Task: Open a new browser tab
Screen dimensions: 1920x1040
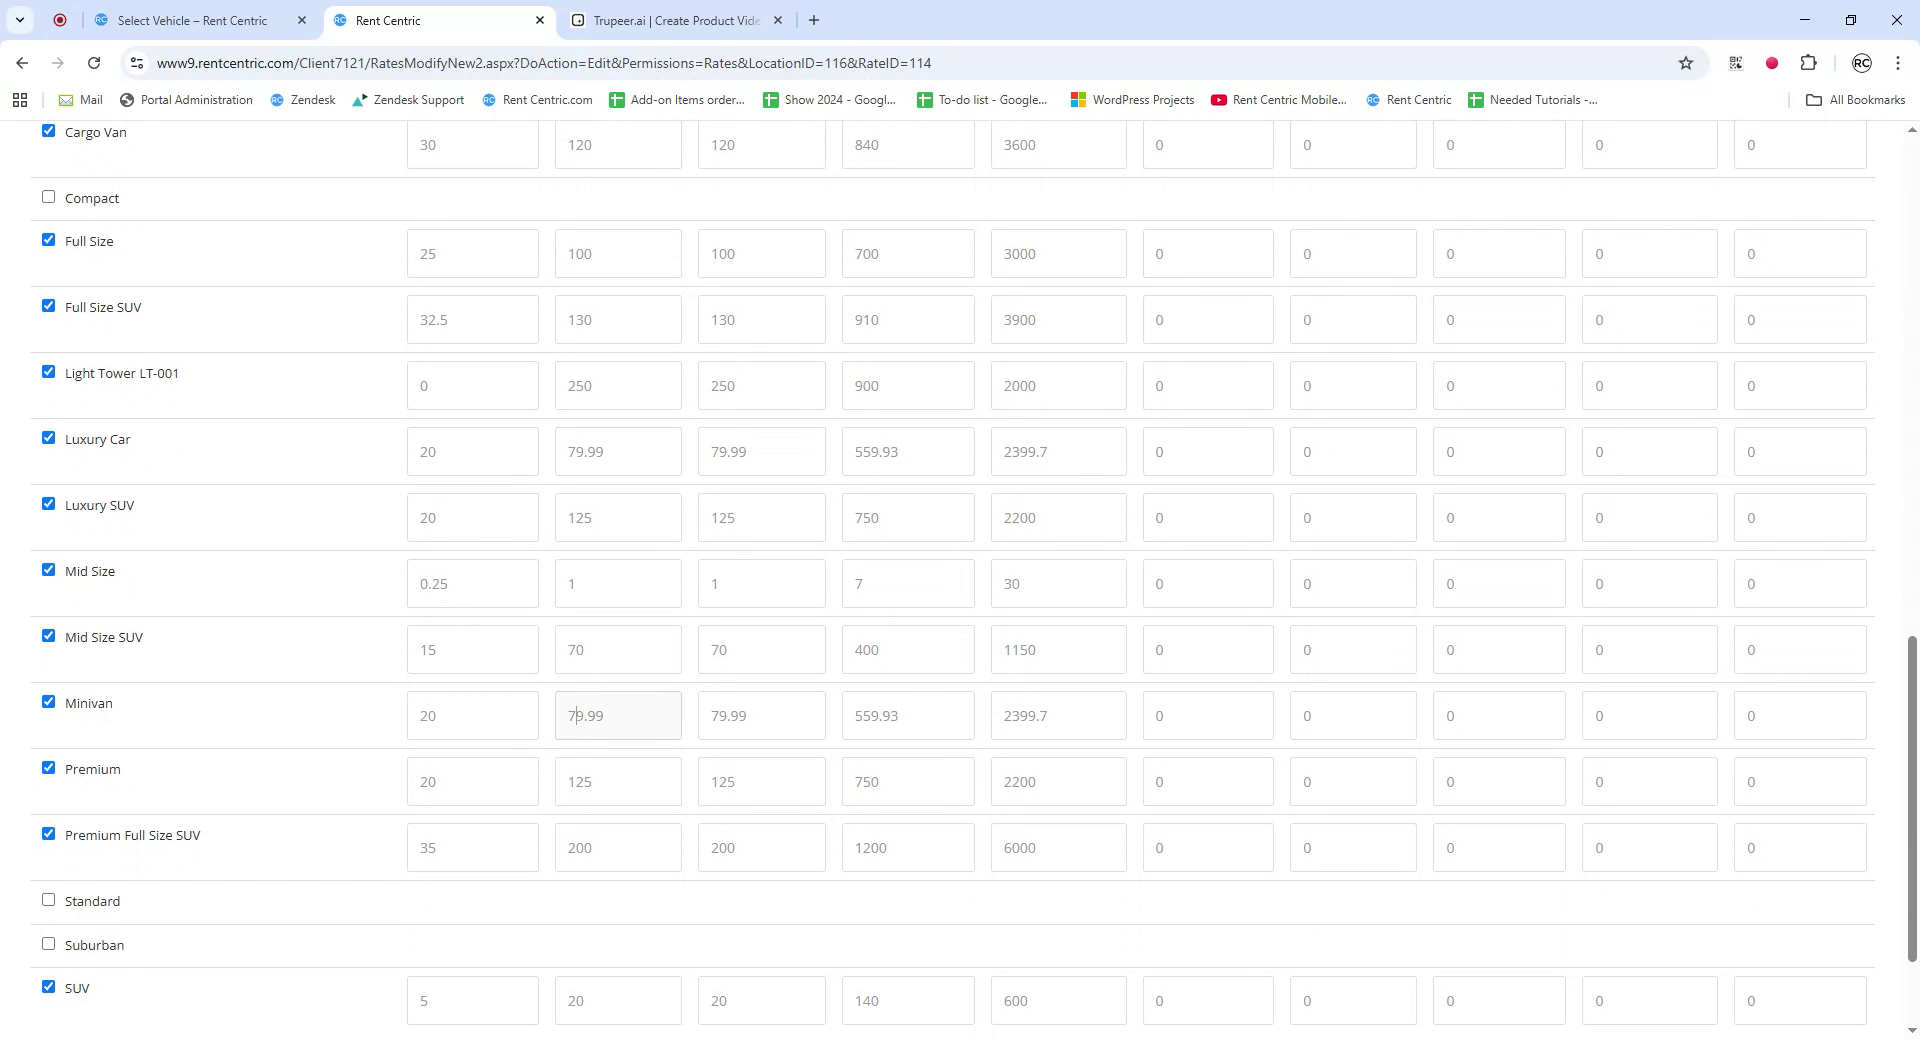Action: pos(813,20)
